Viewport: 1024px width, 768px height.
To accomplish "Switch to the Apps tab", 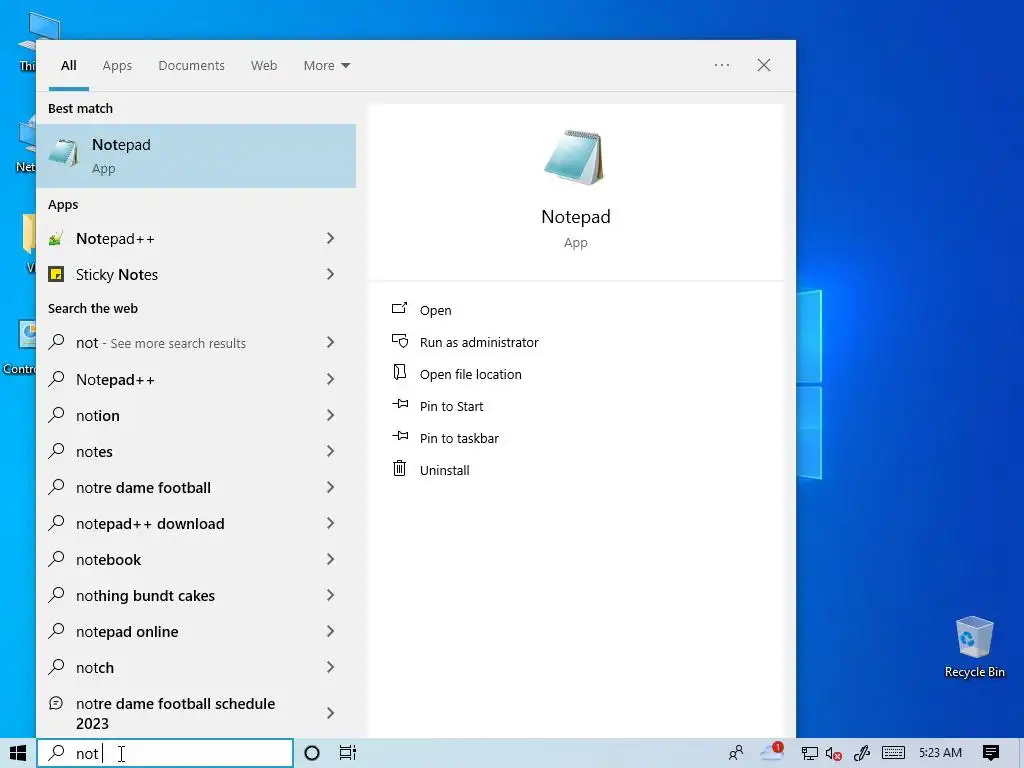I will (x=117, y=65).
